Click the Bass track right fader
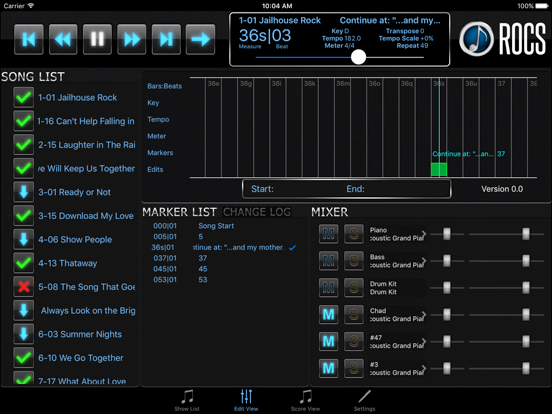The height and width of the screenshot is (414, 552). (x=526, y=261)
